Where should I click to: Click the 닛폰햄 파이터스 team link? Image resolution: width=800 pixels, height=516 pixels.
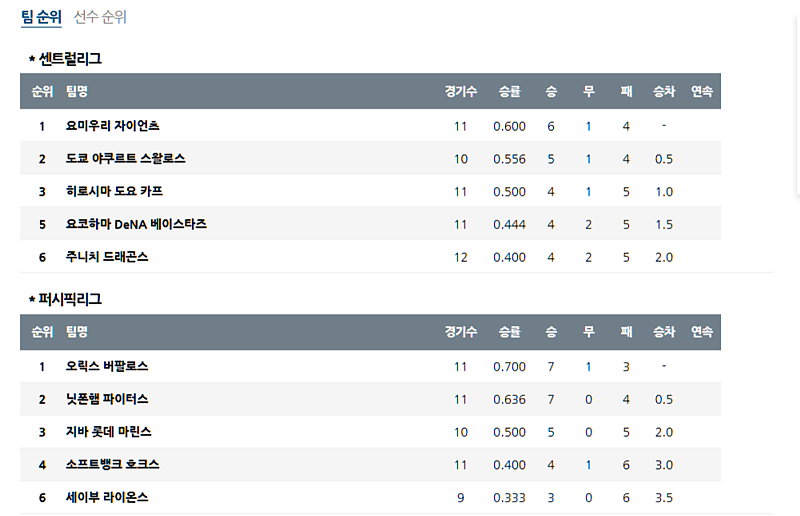(107, 399)
